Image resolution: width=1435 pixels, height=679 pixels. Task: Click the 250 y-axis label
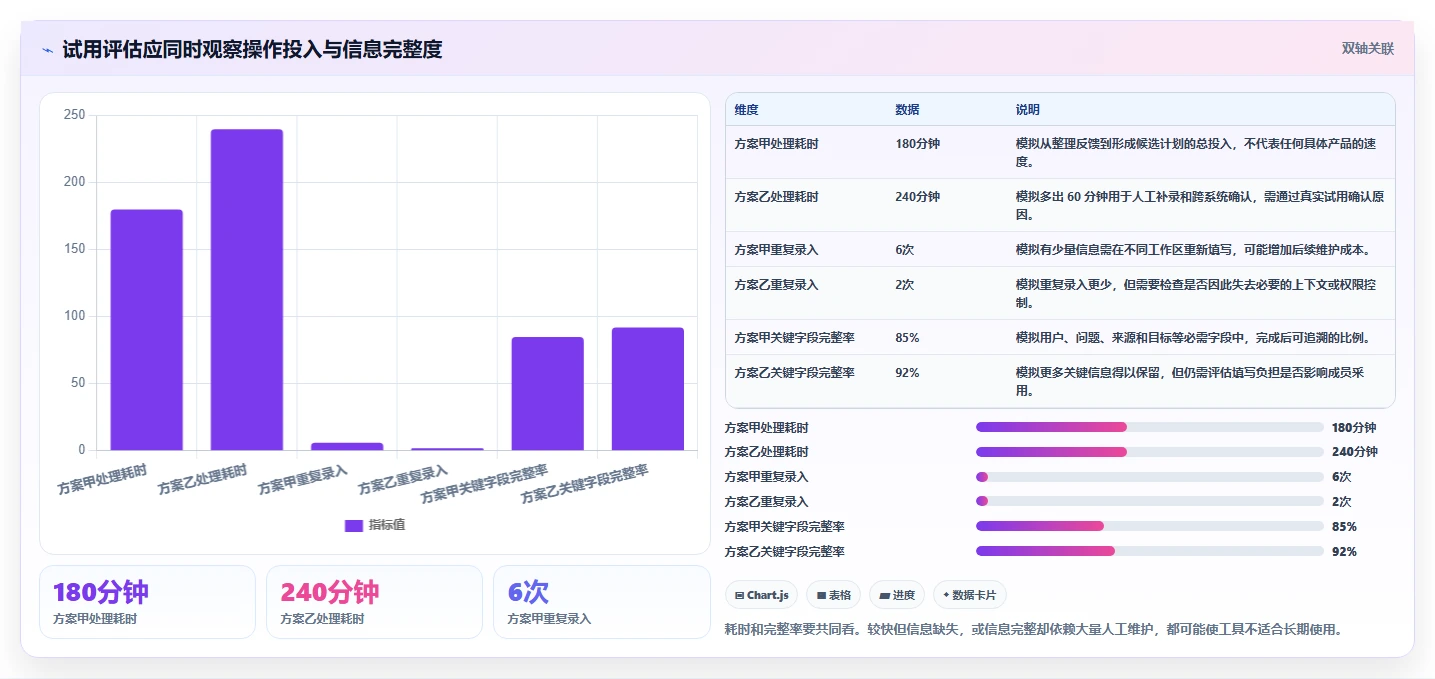point(74,115)
